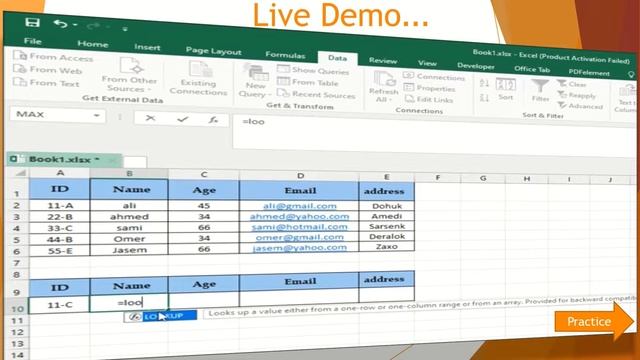
Task: Open Refresh All dropdown
Action: coord(383,87)
